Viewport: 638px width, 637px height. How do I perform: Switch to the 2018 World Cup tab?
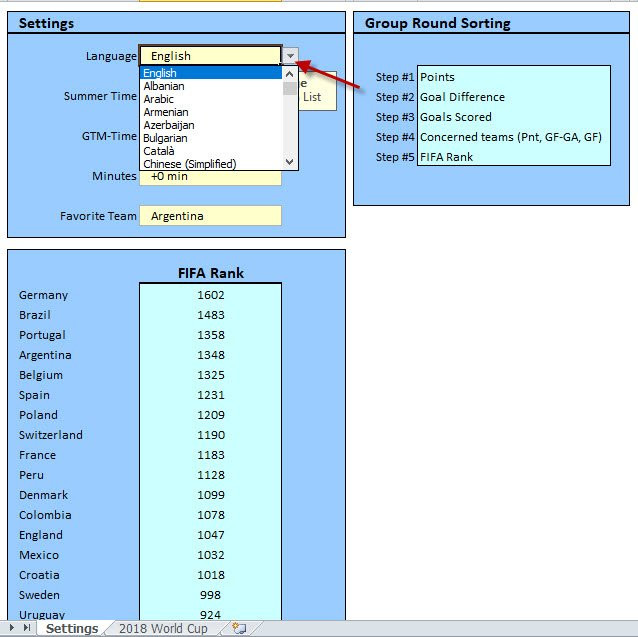[x=163, y=629]
